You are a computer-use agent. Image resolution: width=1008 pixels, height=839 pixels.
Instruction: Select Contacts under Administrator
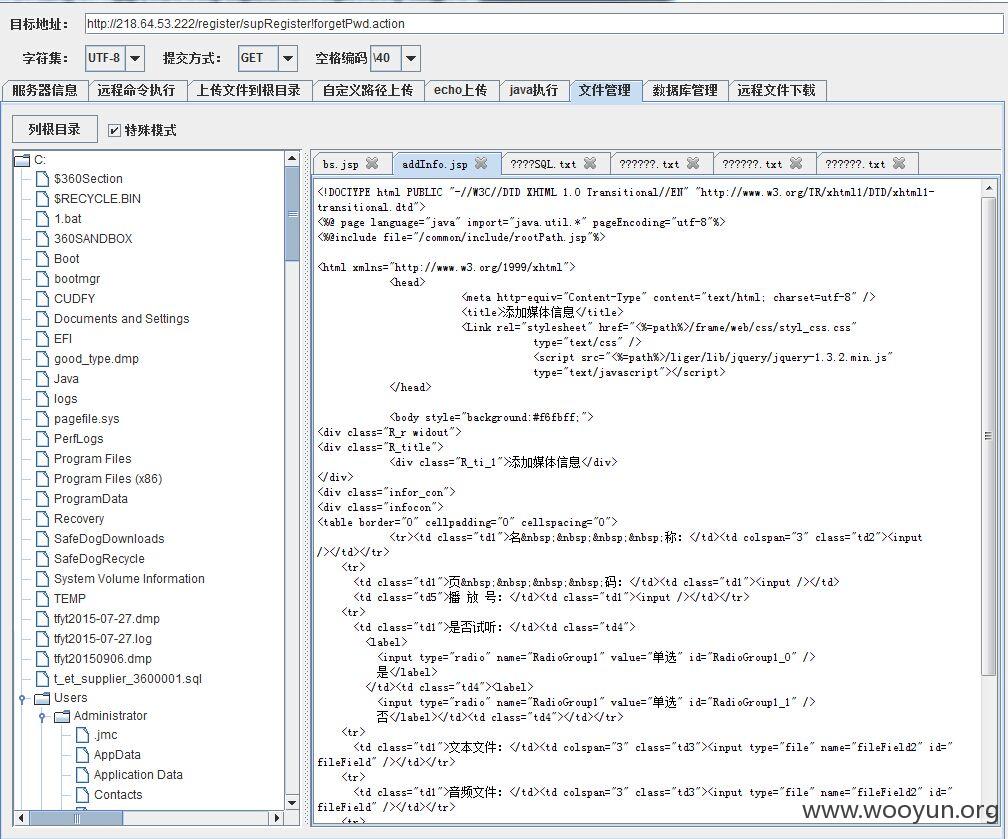coord(118,794)
